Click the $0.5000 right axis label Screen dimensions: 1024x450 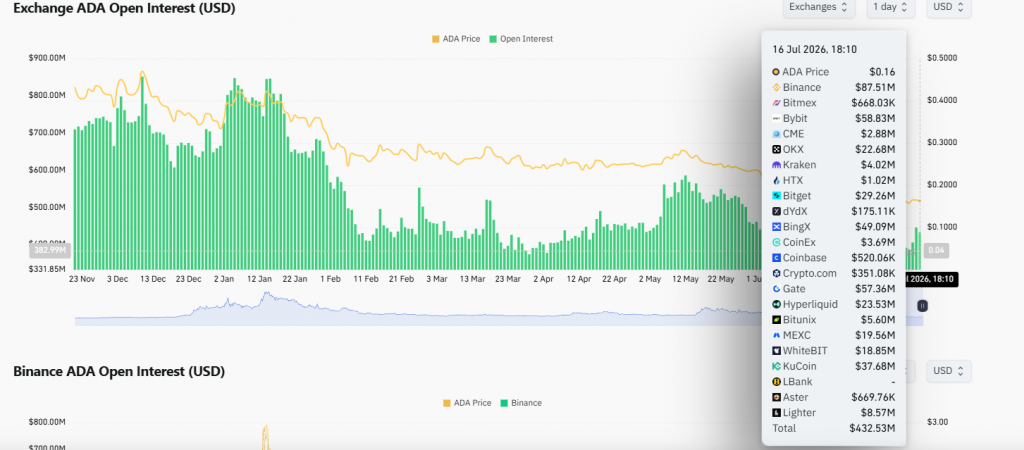click(x=942, y=58)
